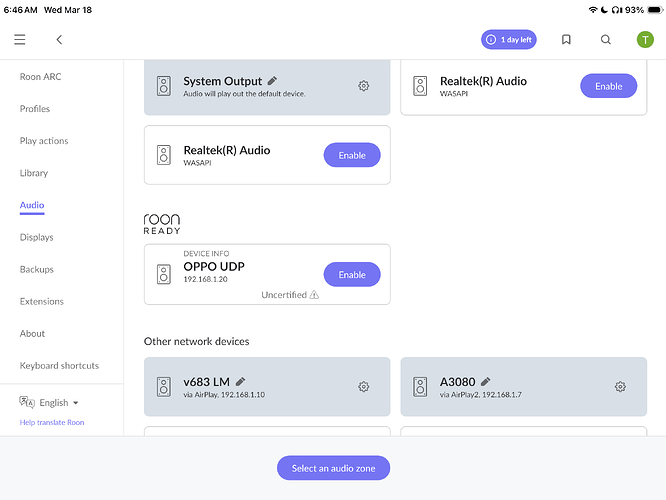Open Profiles settings tab
This screenshot has height=500, width=666.
click(35, 109)
